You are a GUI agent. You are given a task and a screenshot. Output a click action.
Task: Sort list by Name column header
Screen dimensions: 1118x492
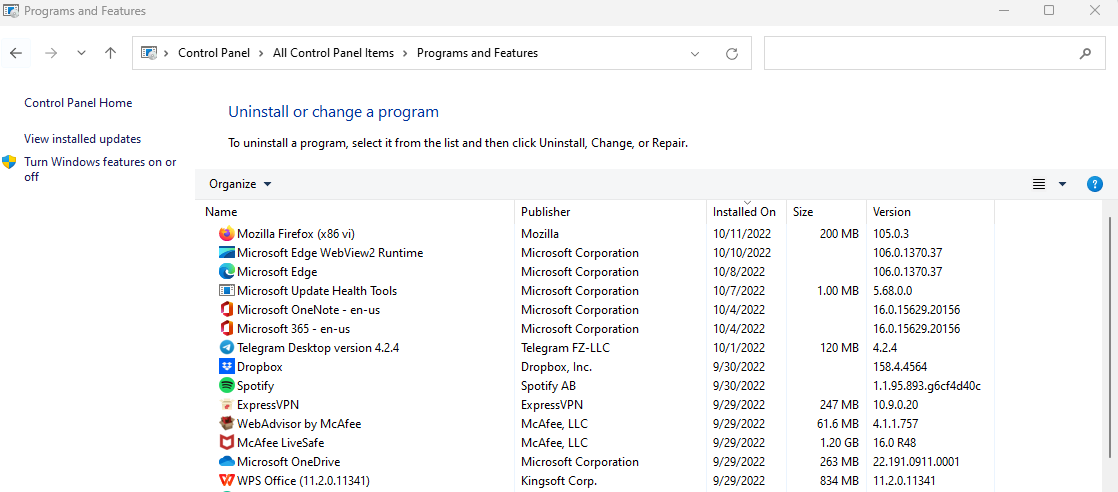click(221, 212)
